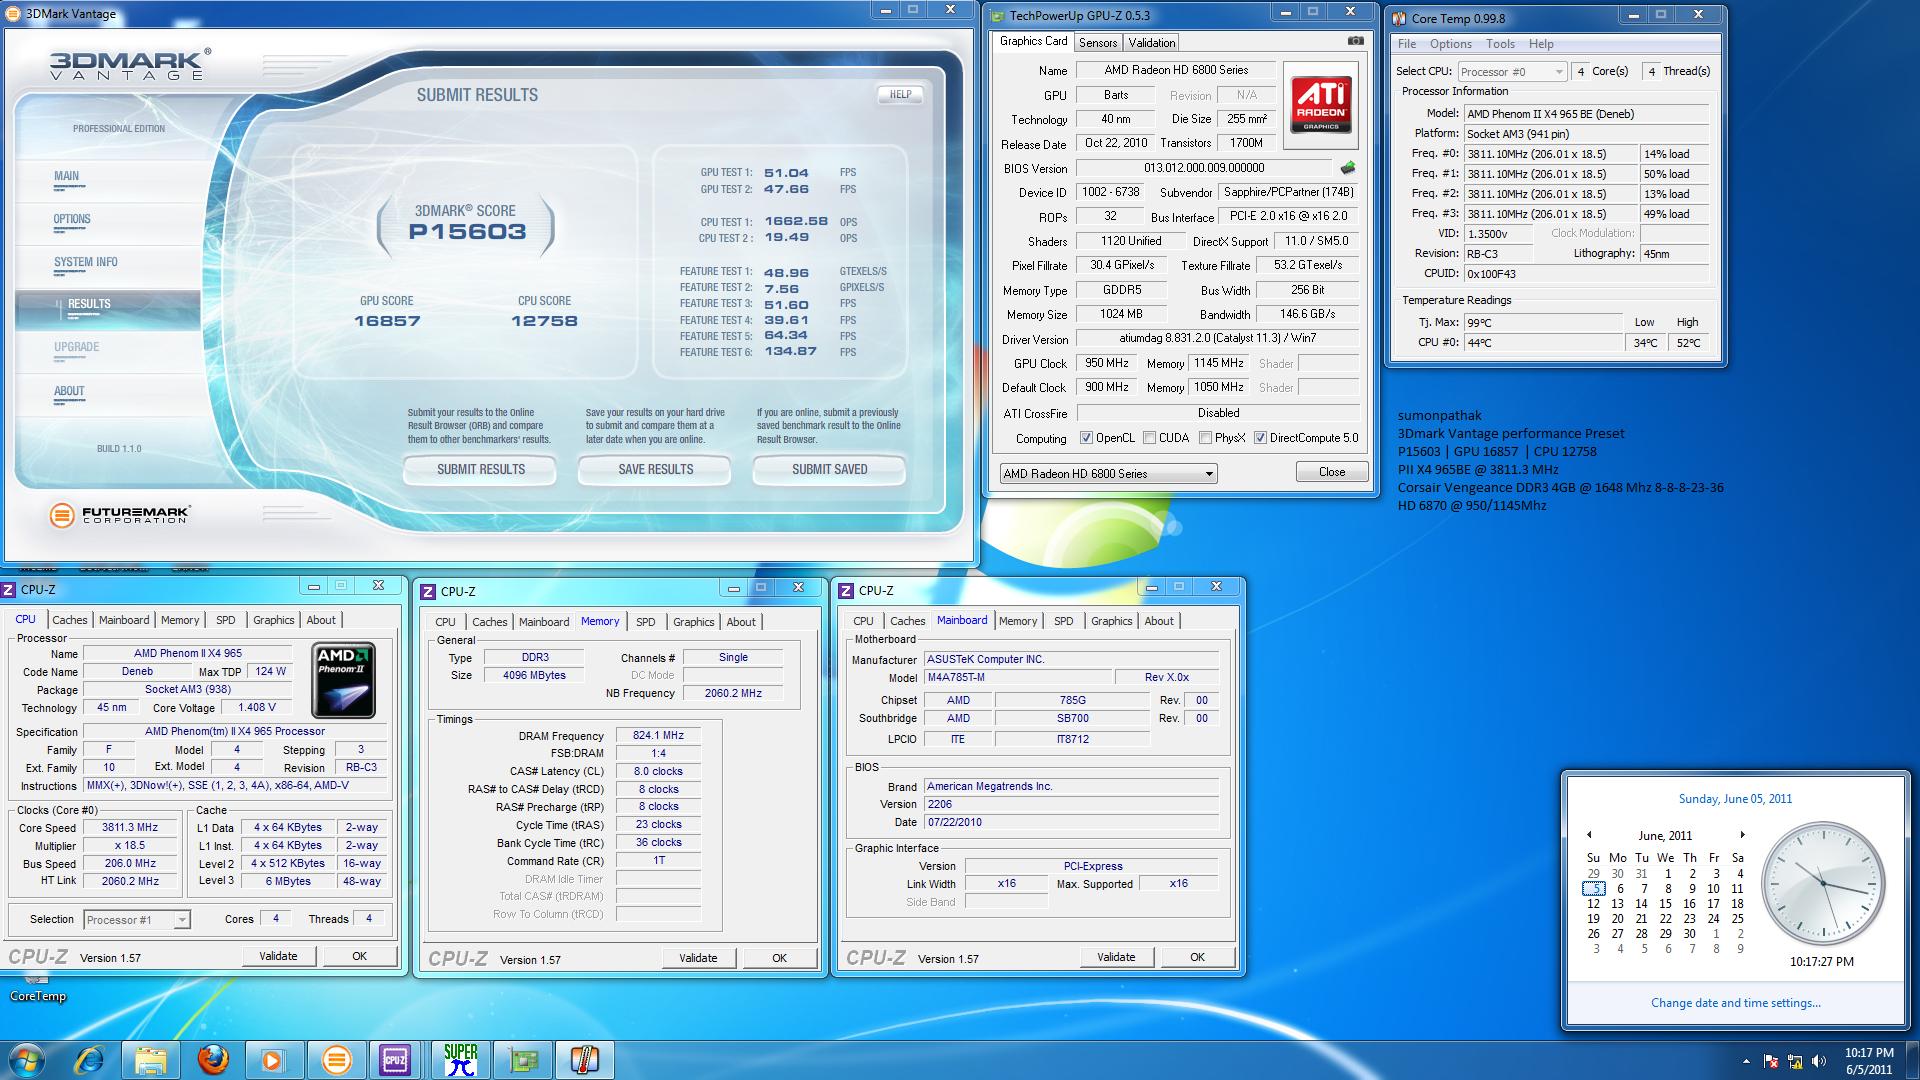The height and width of the screenshot is (1080, 1920).
Task: Open SPD tab in the middle CPU-Z window
Action: (646, 622)
